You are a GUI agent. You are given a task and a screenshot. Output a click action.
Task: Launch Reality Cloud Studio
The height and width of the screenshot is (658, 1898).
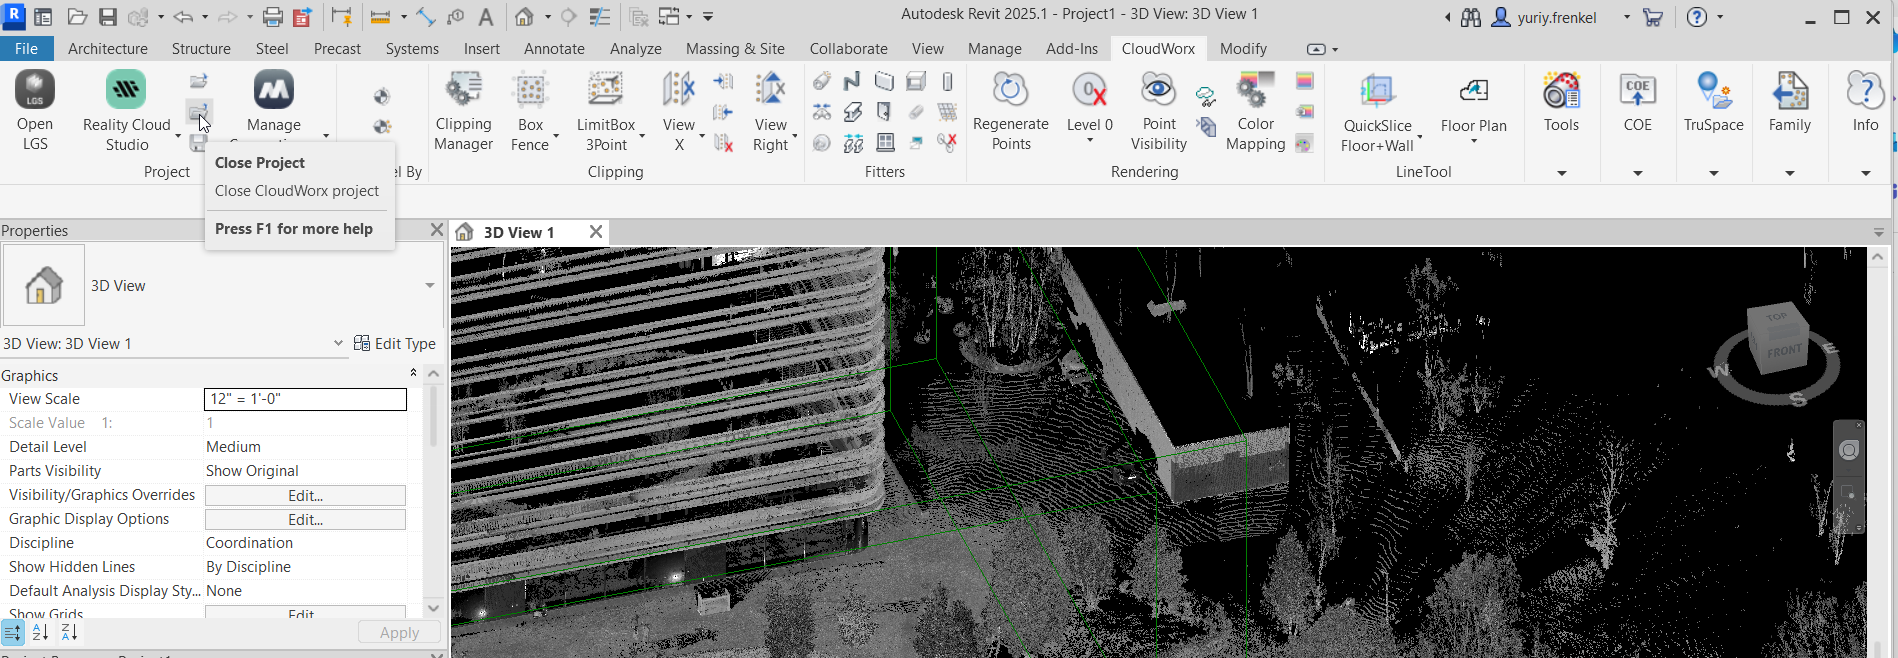tap(126, 110)
